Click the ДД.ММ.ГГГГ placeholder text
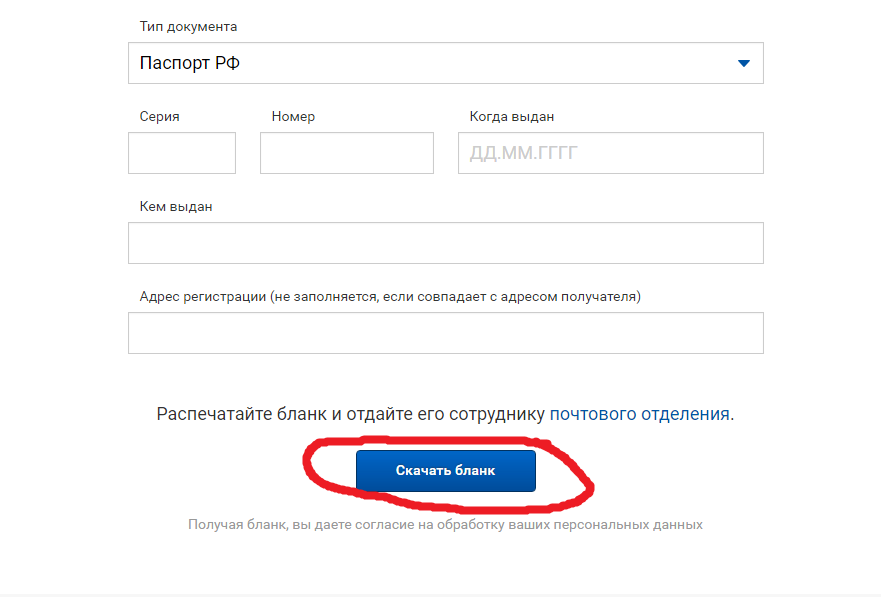Screen dimensions: 881x597 coord(525,154)
